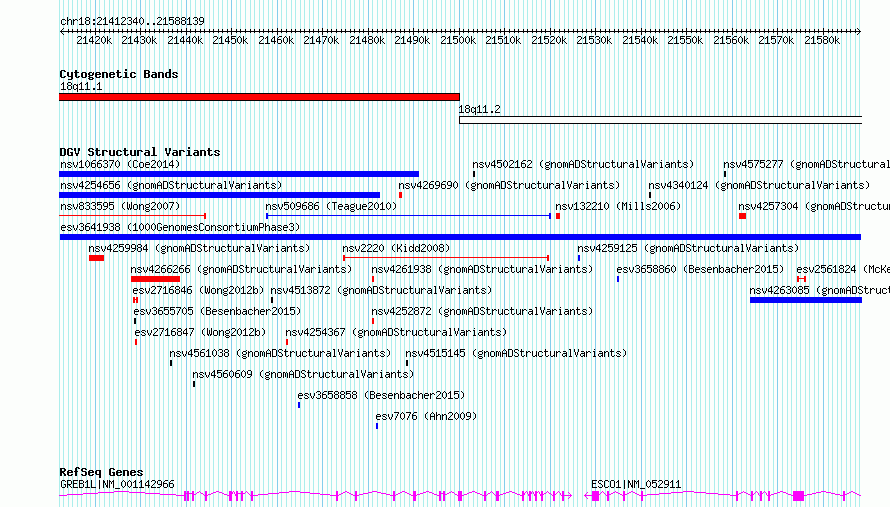Click the Cytogenetic Bands track title
Viewport: 890px width, 507px height.
point(119,74)
